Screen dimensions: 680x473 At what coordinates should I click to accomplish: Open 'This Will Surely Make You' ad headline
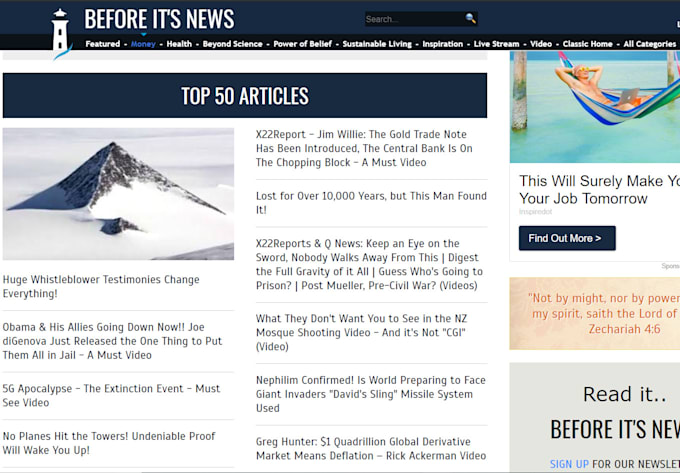click(x=599, y=189)
